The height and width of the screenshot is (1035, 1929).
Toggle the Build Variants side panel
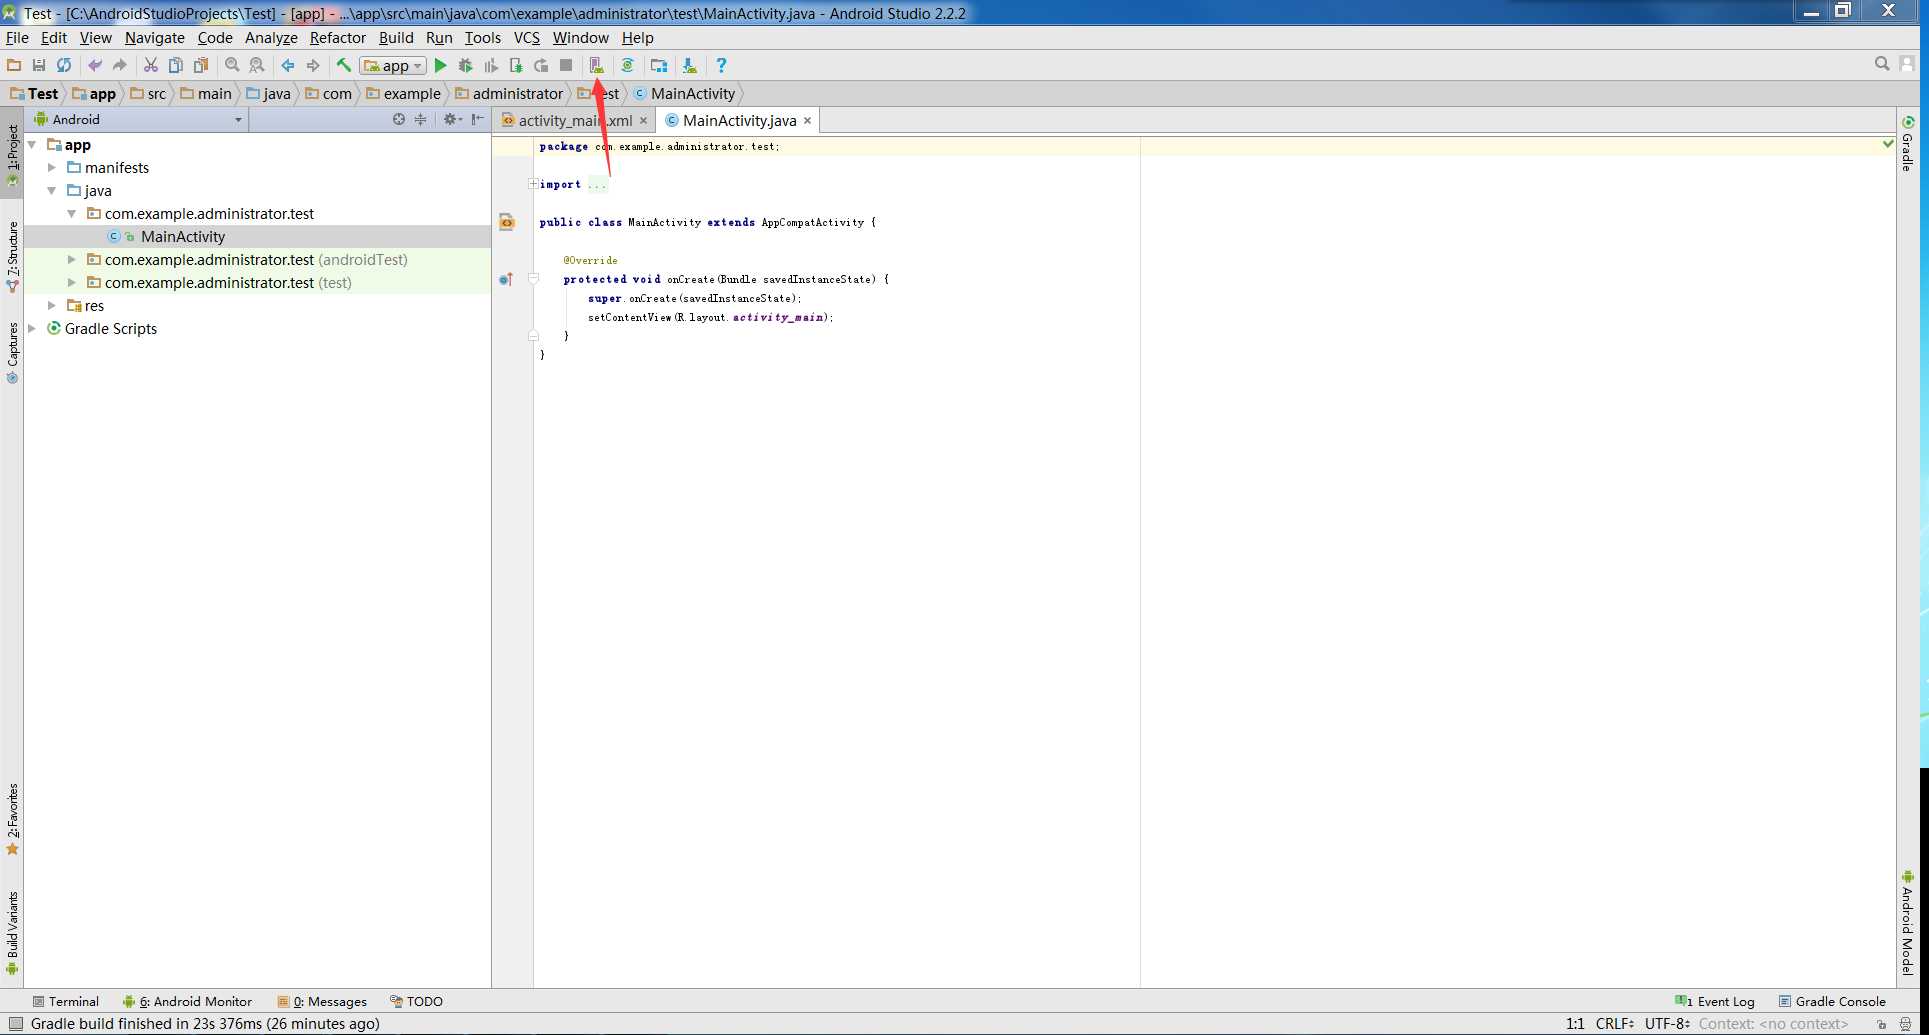coord(12,934)
